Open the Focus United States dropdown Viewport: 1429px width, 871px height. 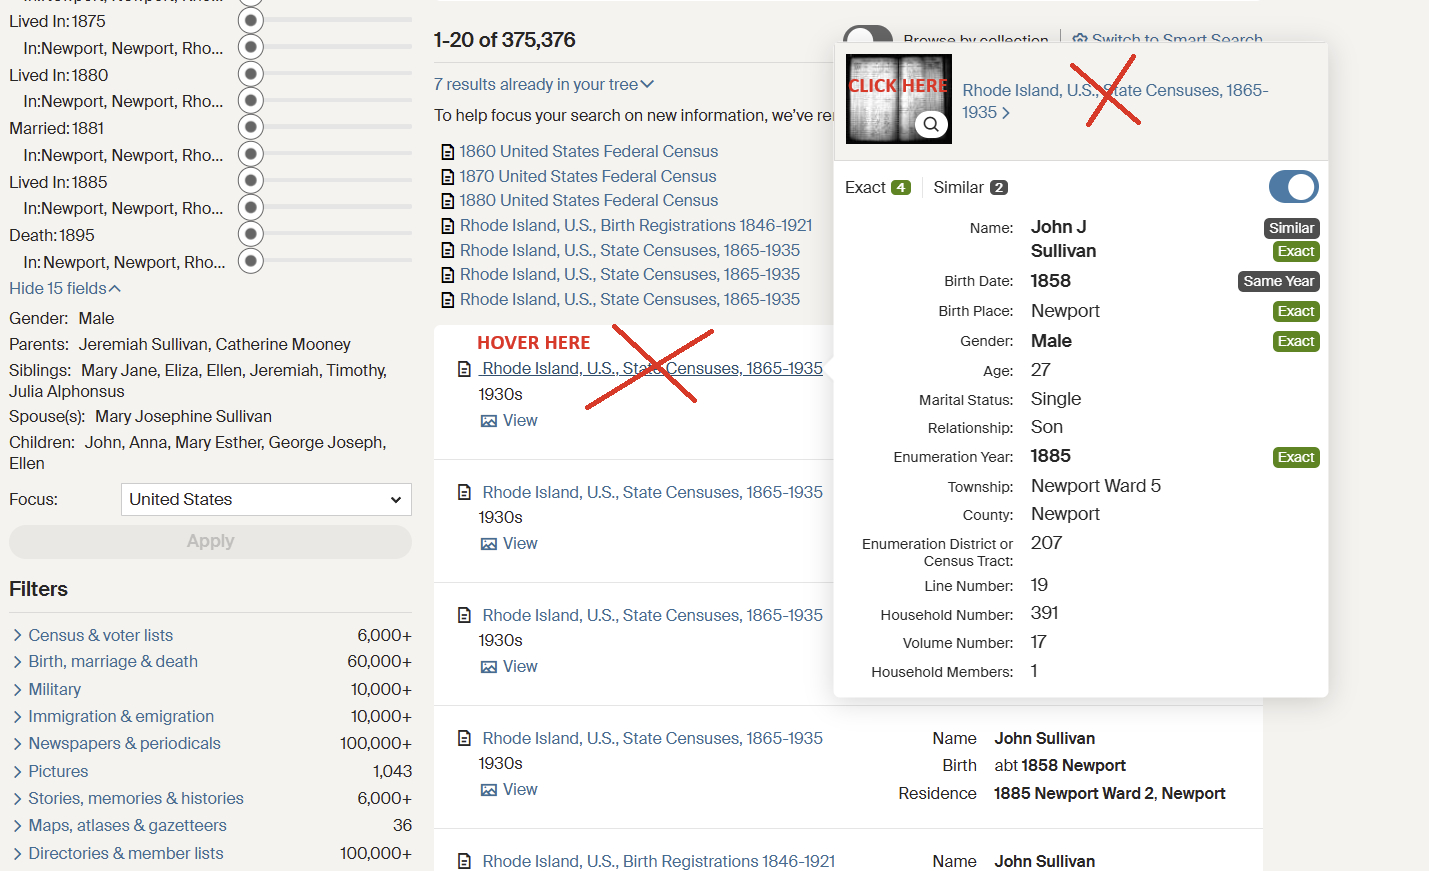(x=266, y=500)
